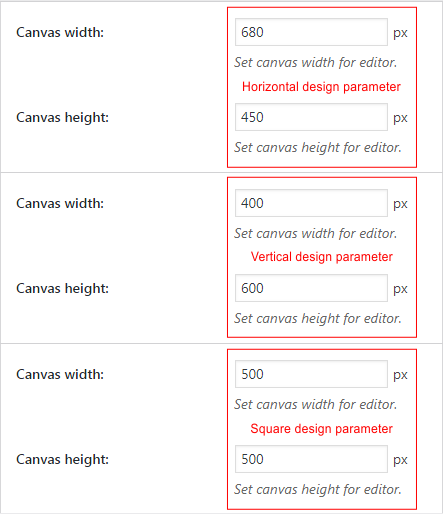This screenshot has width=443, height=514.
Task: Select the canvas height field showing 600
Action: click(x=311, y=288)
